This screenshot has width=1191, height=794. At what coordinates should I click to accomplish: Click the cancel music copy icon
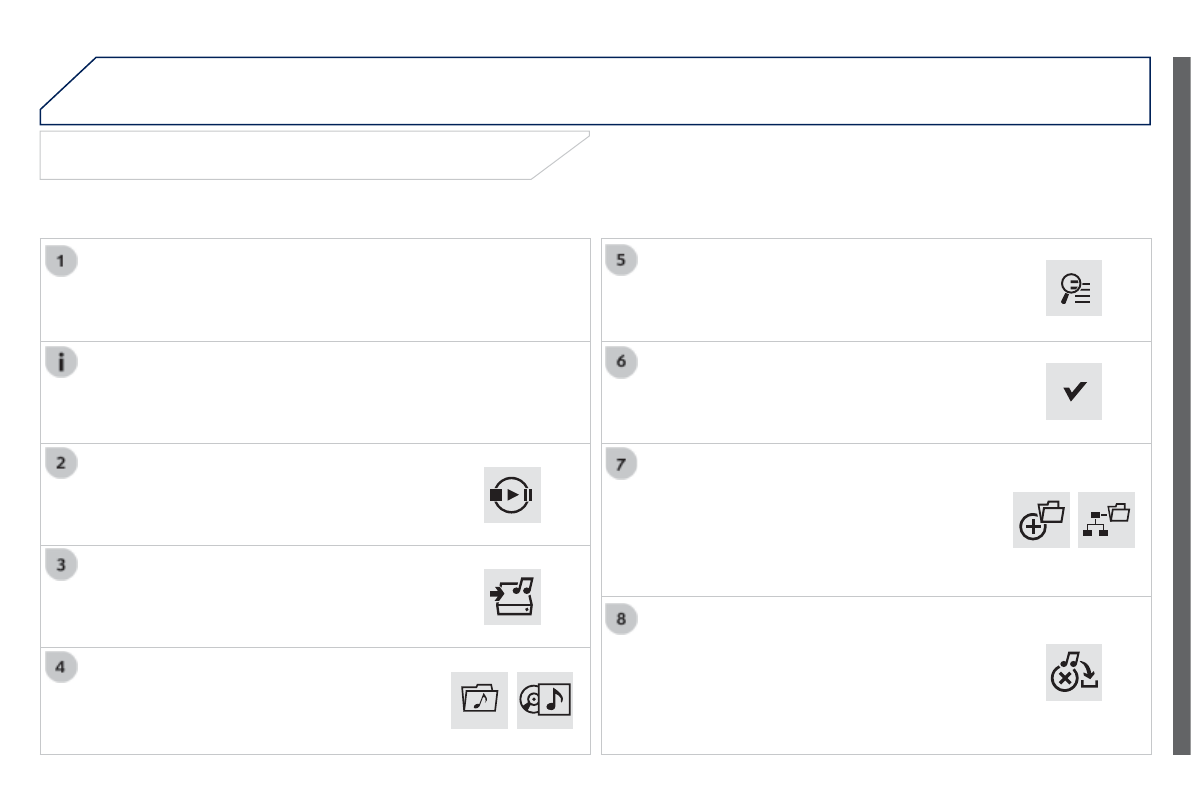point(1074,672)
